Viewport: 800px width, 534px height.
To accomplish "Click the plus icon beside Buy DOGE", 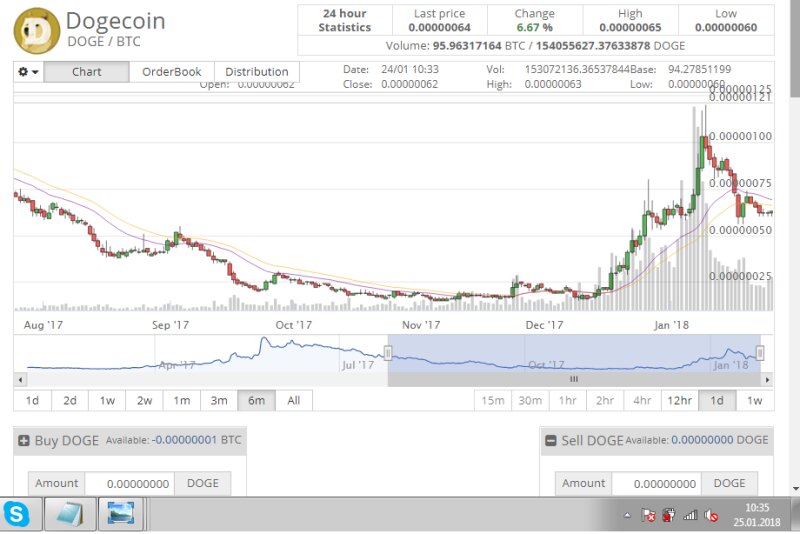I will [x=25, y=440].
